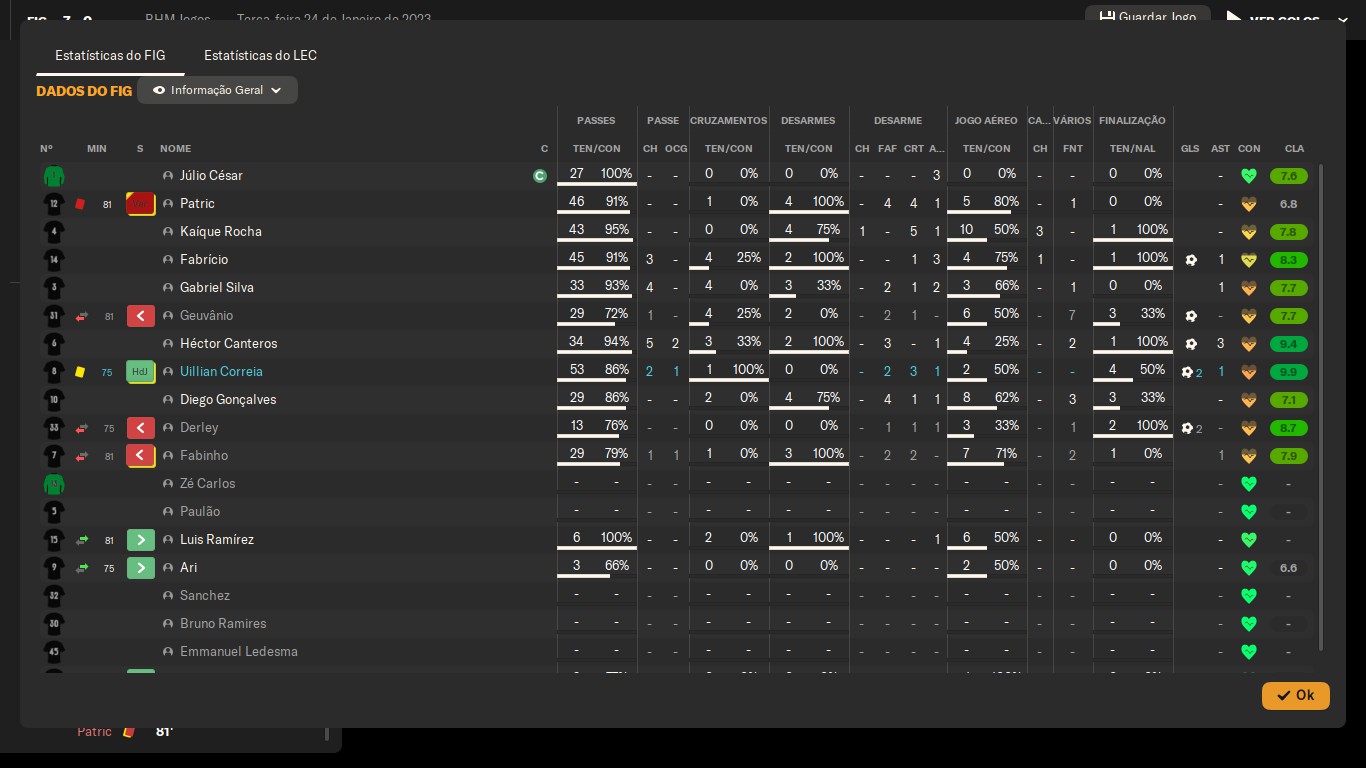The width and height of the screenshot is (1366, 768).
Task: Click Gabriel Silva name
Action: pos(217,287)
